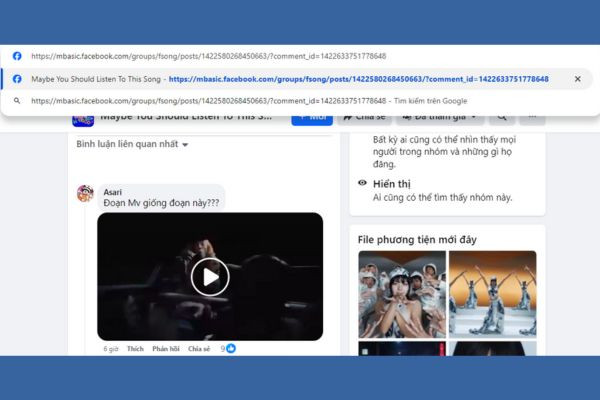Open the highlighted Maybe You Should Listen To This Song suggestion

click(x=297, y=79)
